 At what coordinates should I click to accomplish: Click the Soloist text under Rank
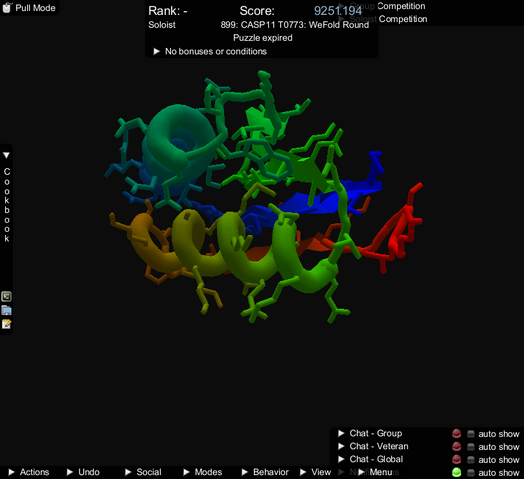[162, 25]
